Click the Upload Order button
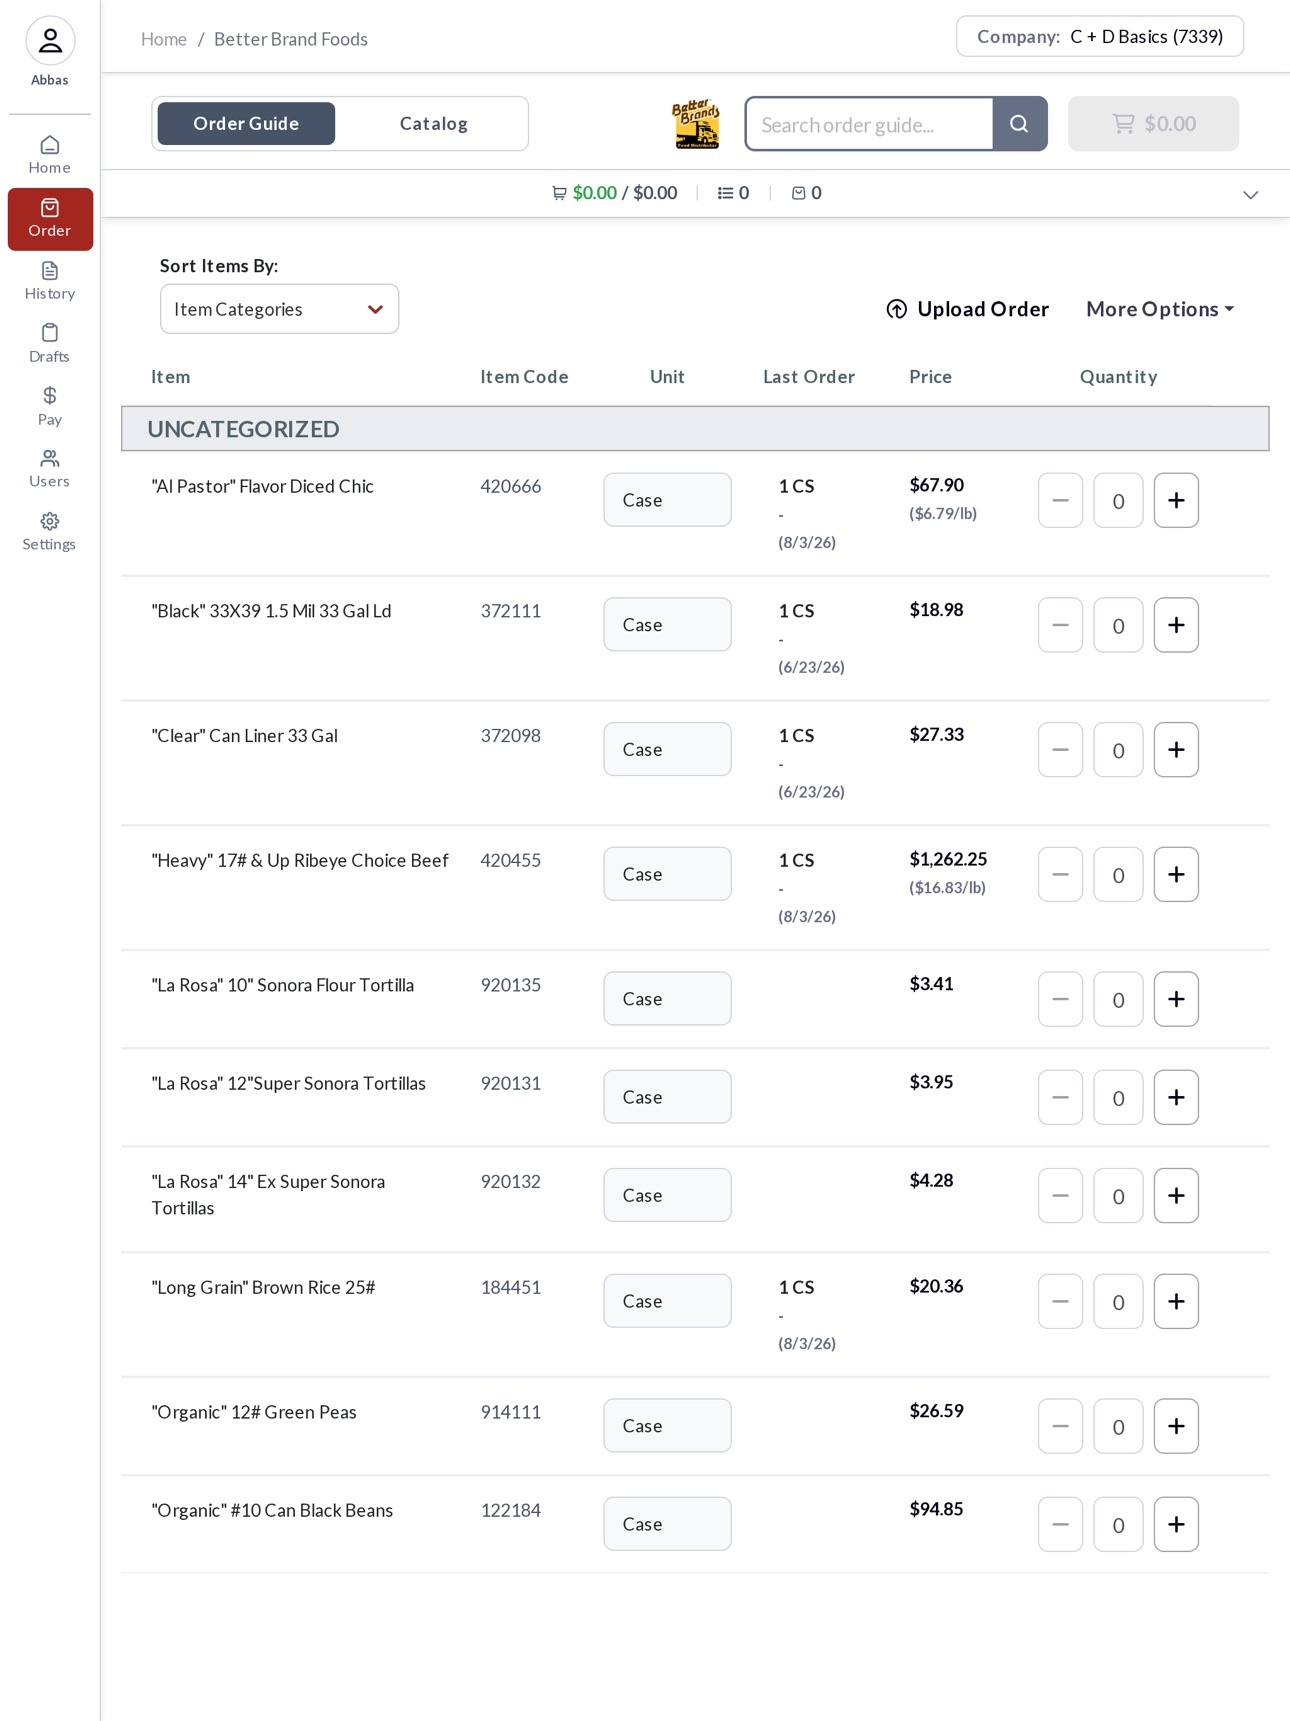 click(967, 309)
